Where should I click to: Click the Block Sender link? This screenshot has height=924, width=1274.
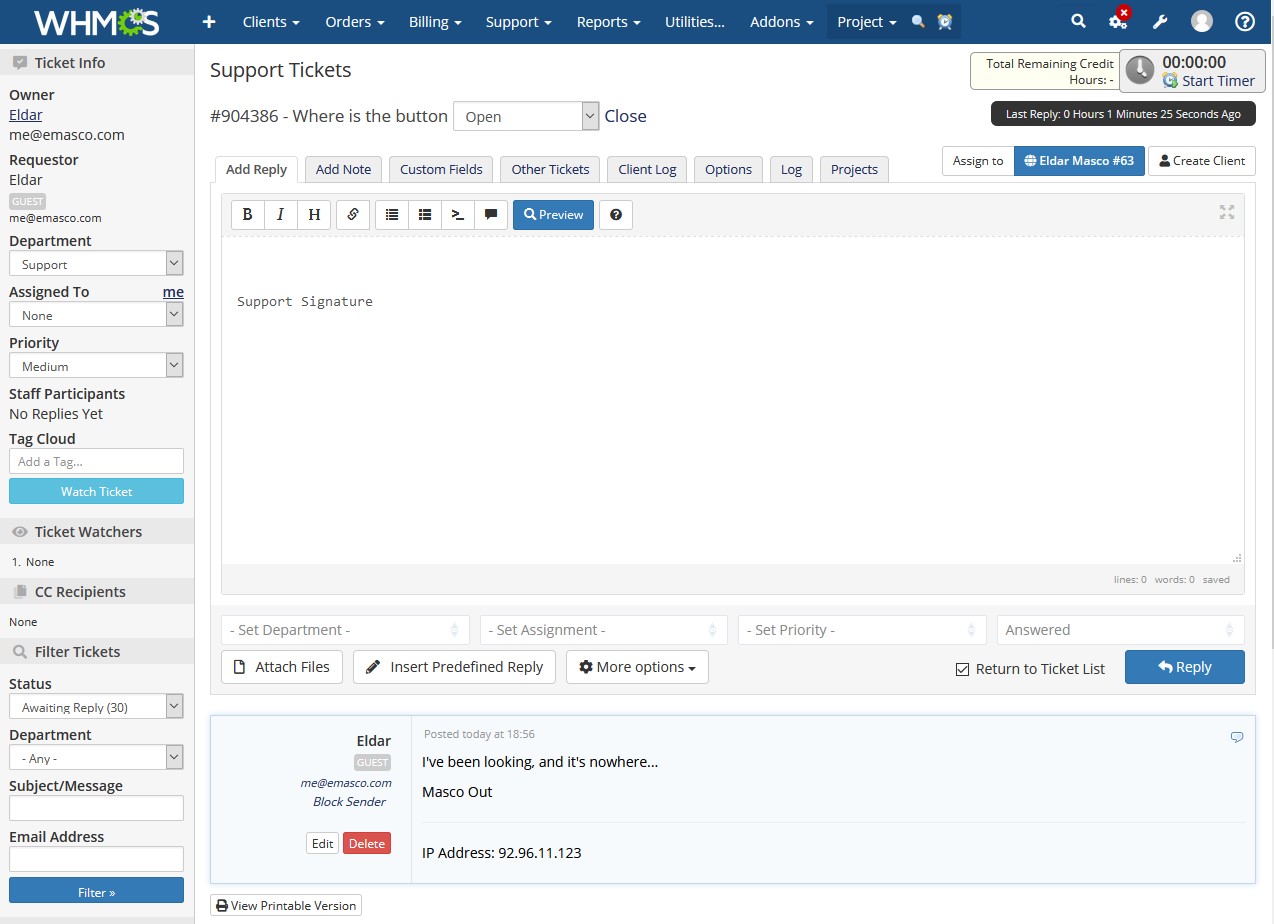point(349,801)
